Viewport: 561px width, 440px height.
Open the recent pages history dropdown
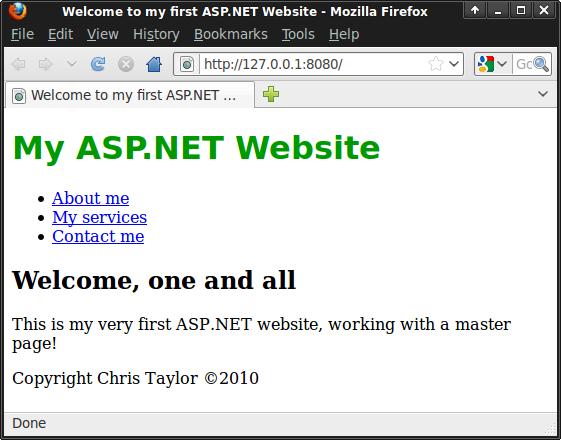[72, 64]
